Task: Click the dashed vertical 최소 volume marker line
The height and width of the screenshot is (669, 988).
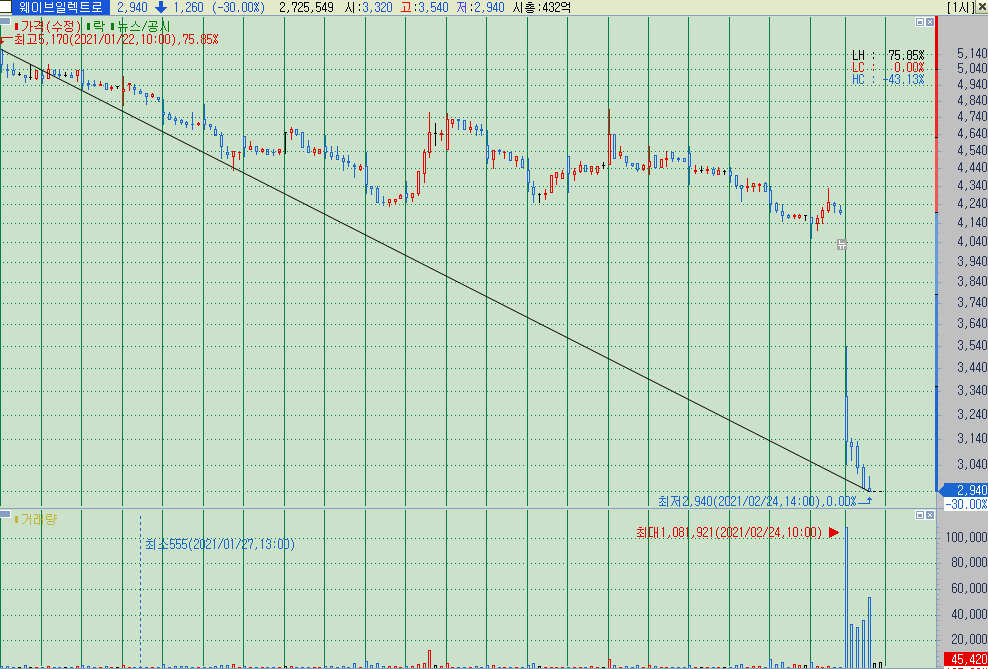Action: click(140, 590)
